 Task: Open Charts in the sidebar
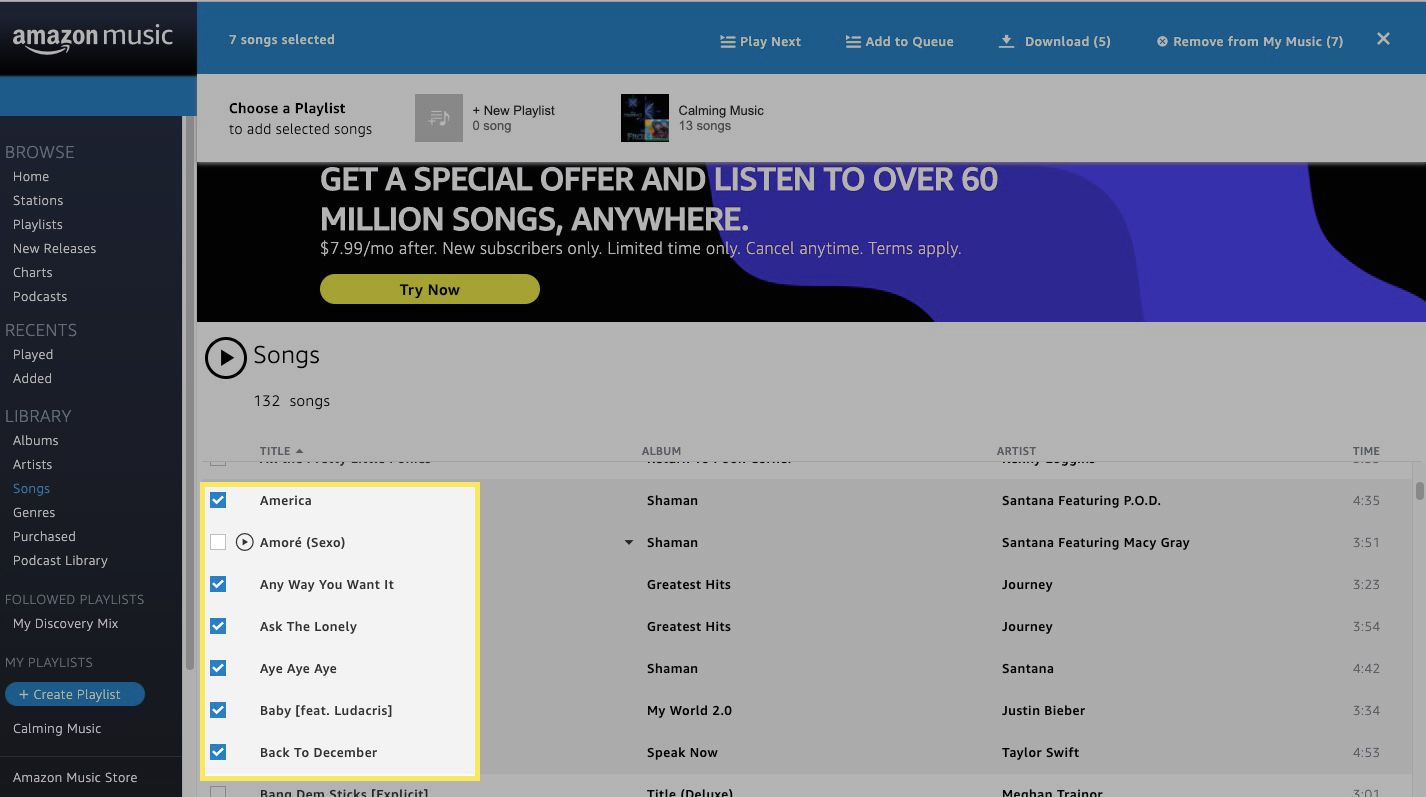[33, 272]
